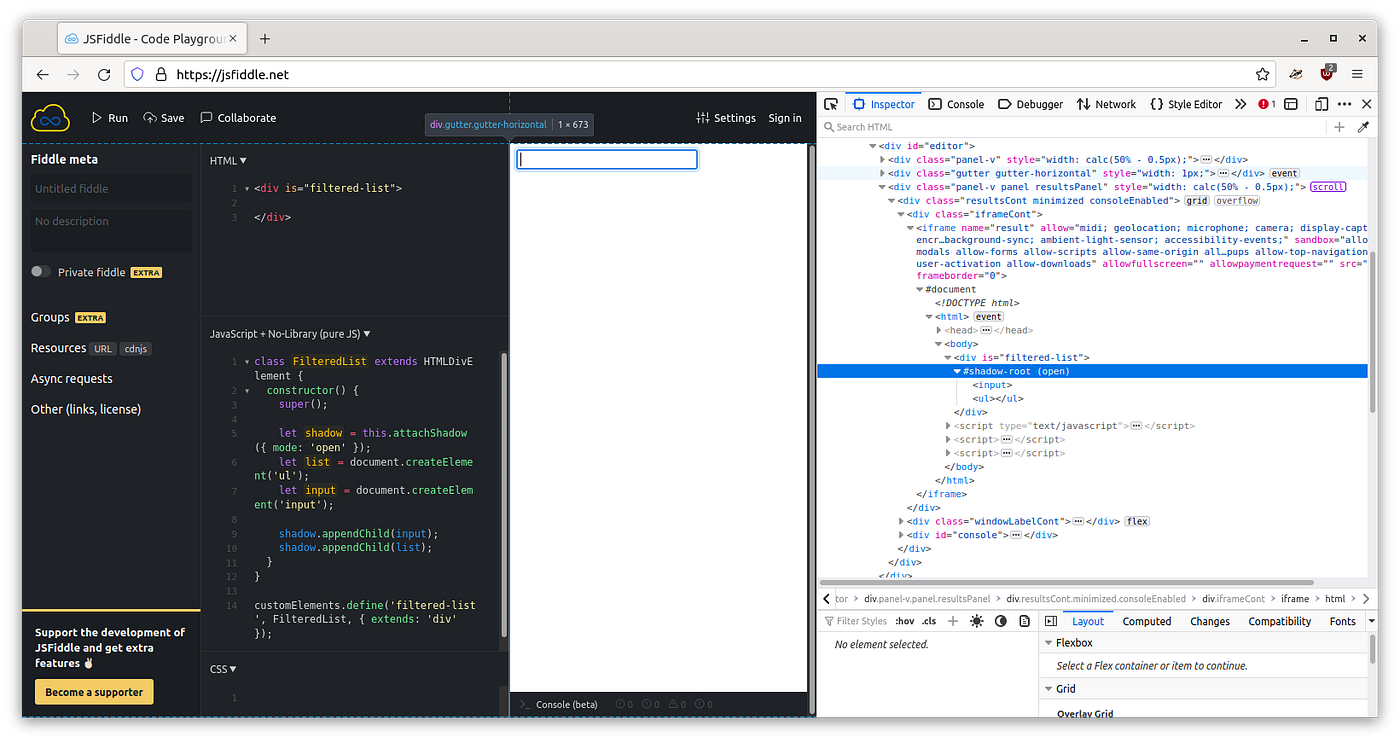Open Firefox hamburger application menu
Image resolution: width=1400 pixels, height=742 pixels.
pyautogui.click(x=1357, y=74)
